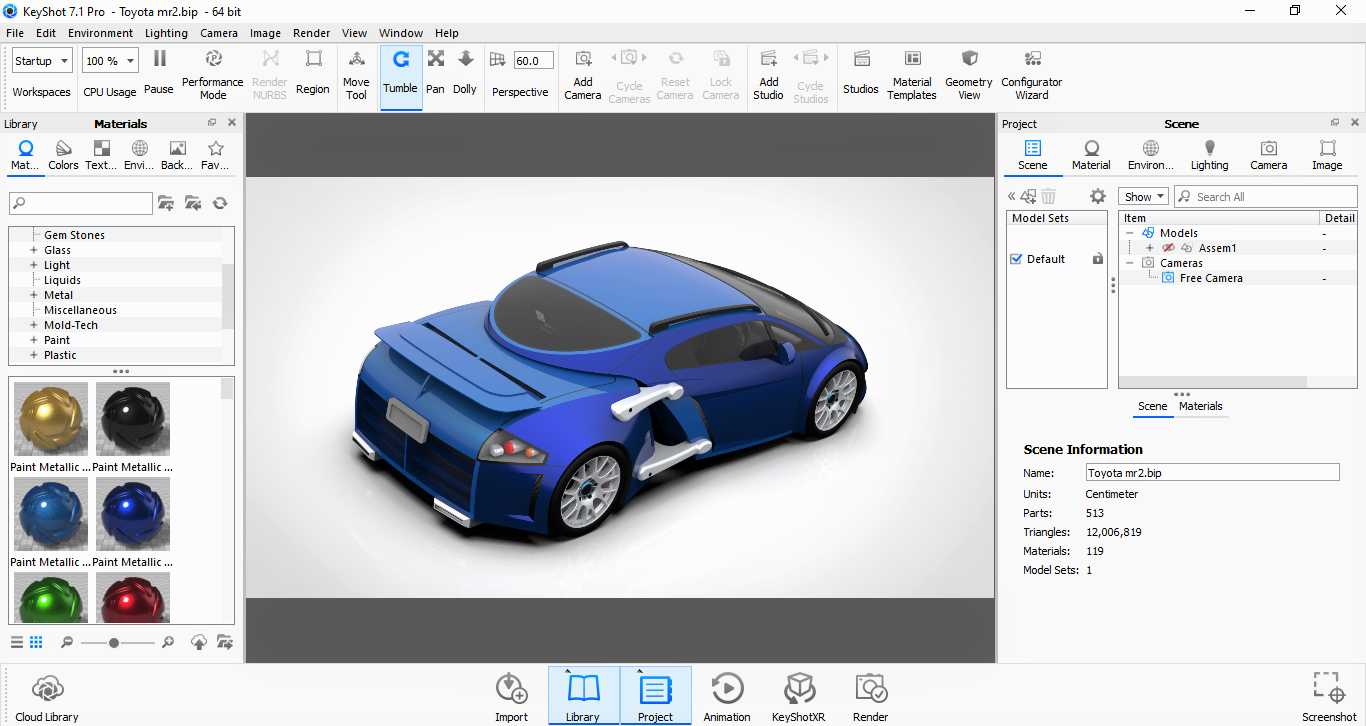Toggle Performance Mode on
Viewport: 1366px width, 726px height.
pos(213,75)
